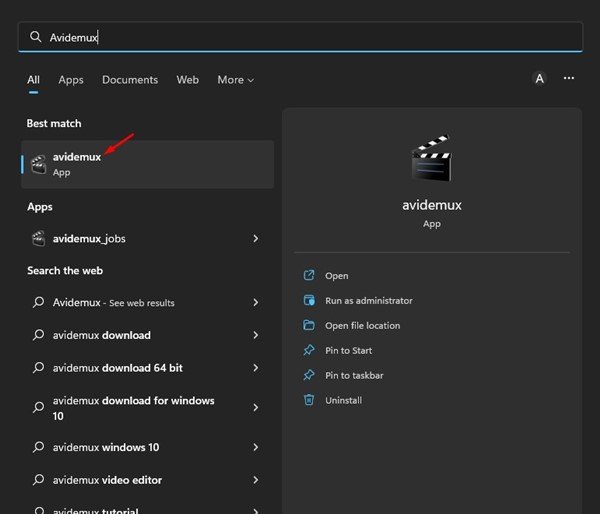Click the avidemux clapperboard icon in Best match

pos(38,164)
